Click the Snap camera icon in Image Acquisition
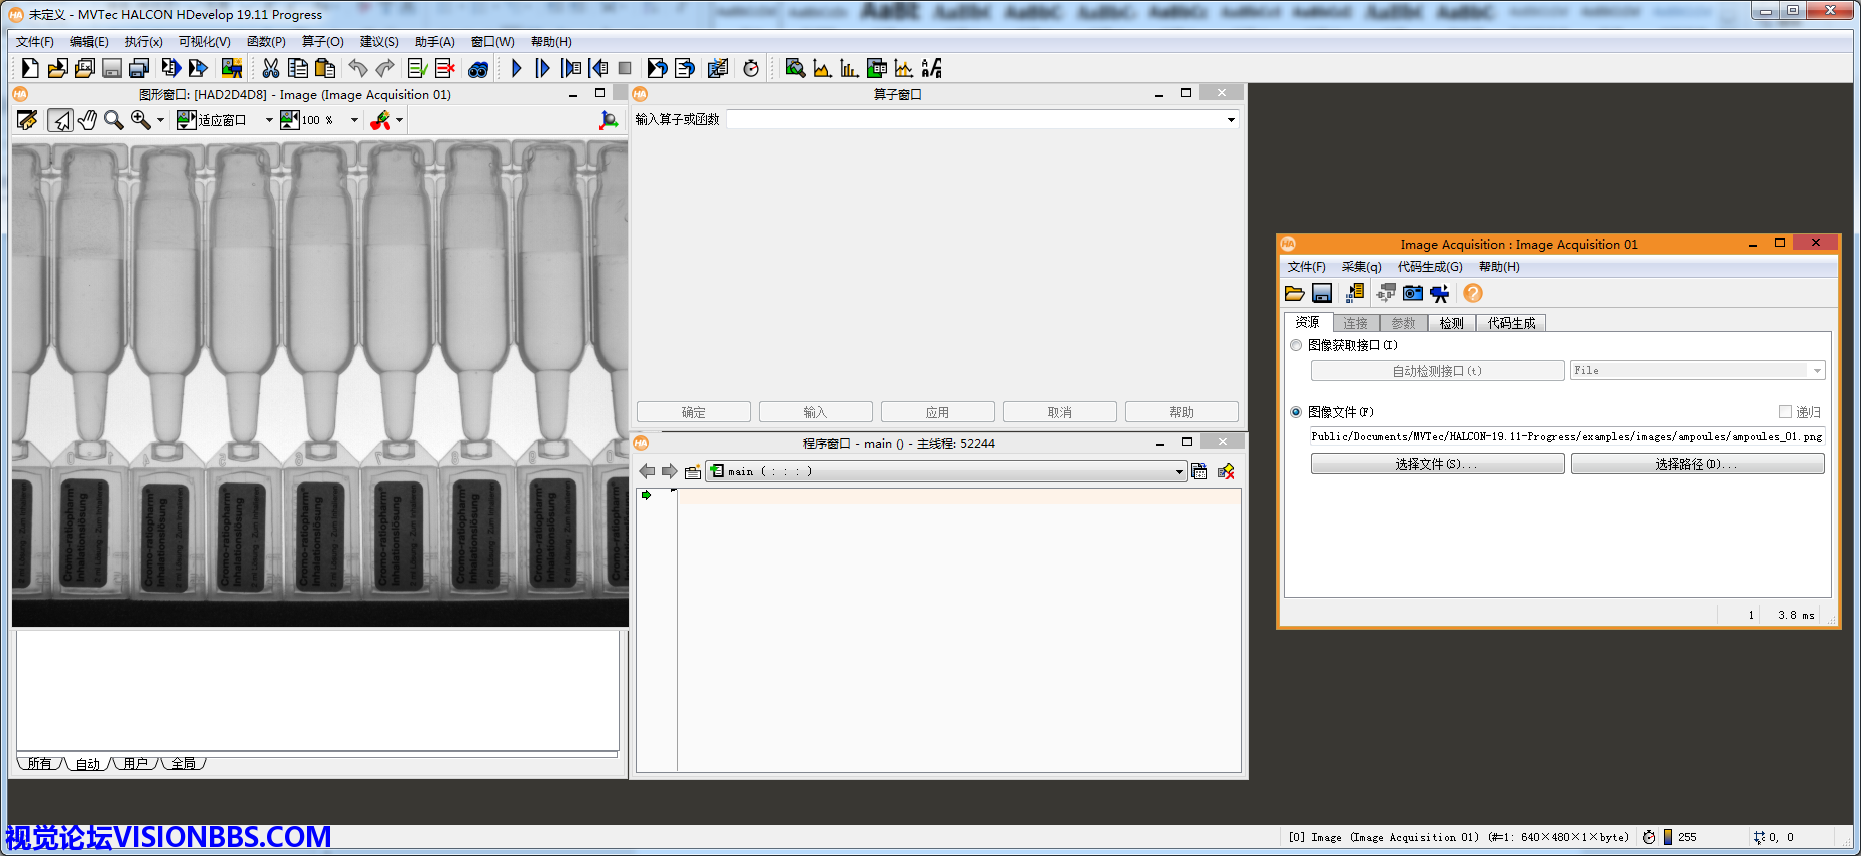 point(1412,293)
